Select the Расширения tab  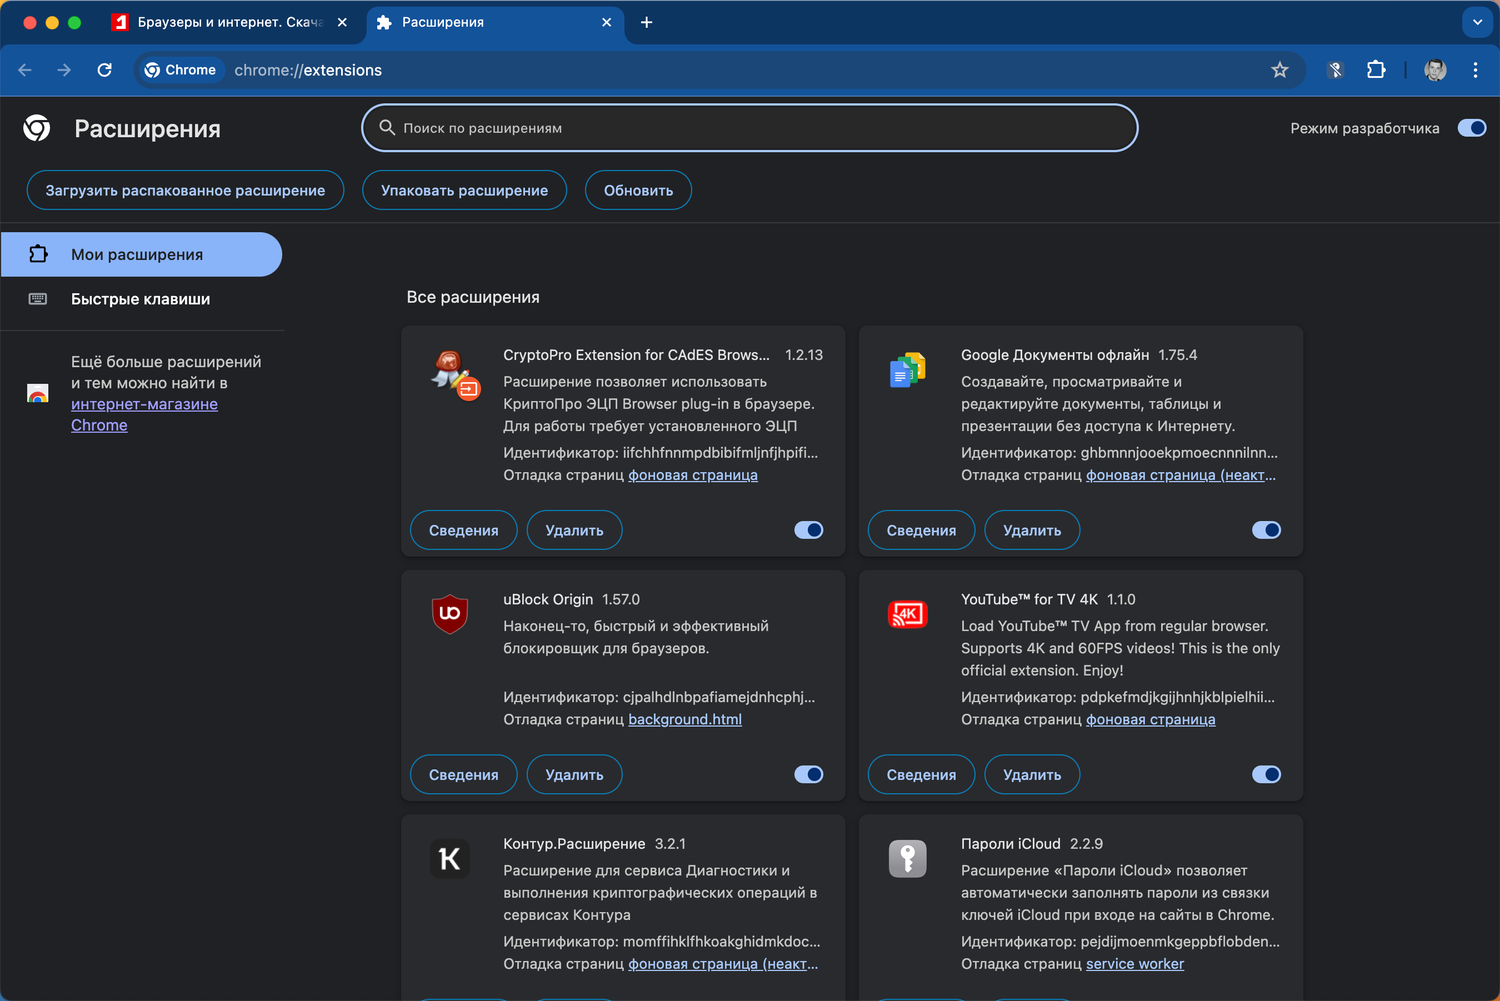coord(495,22)
